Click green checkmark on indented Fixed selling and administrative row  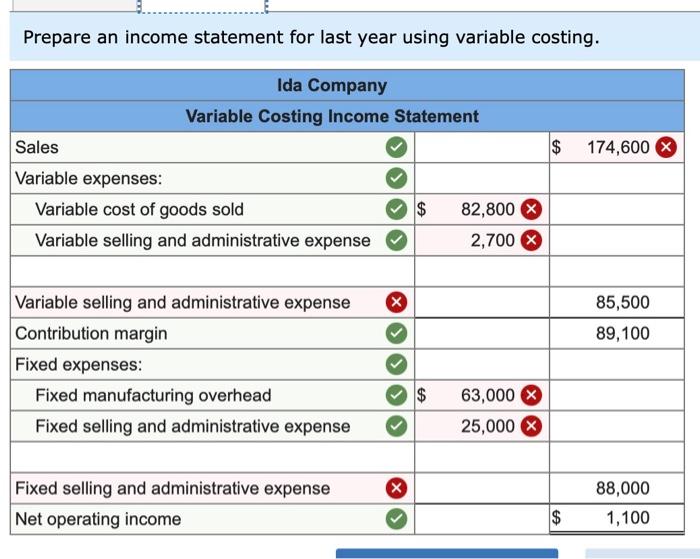pos(396,426)
